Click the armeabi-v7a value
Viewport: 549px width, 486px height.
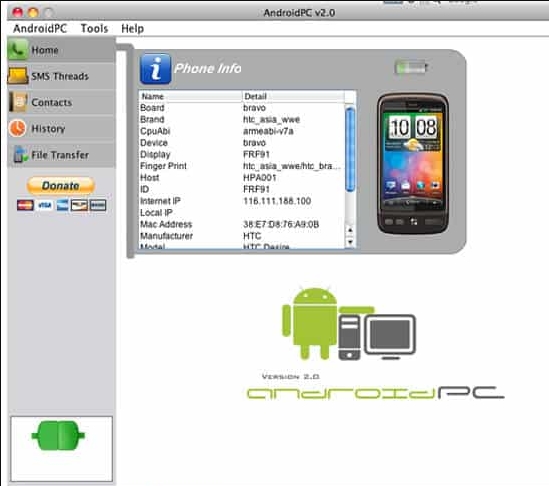click(268, 131)
